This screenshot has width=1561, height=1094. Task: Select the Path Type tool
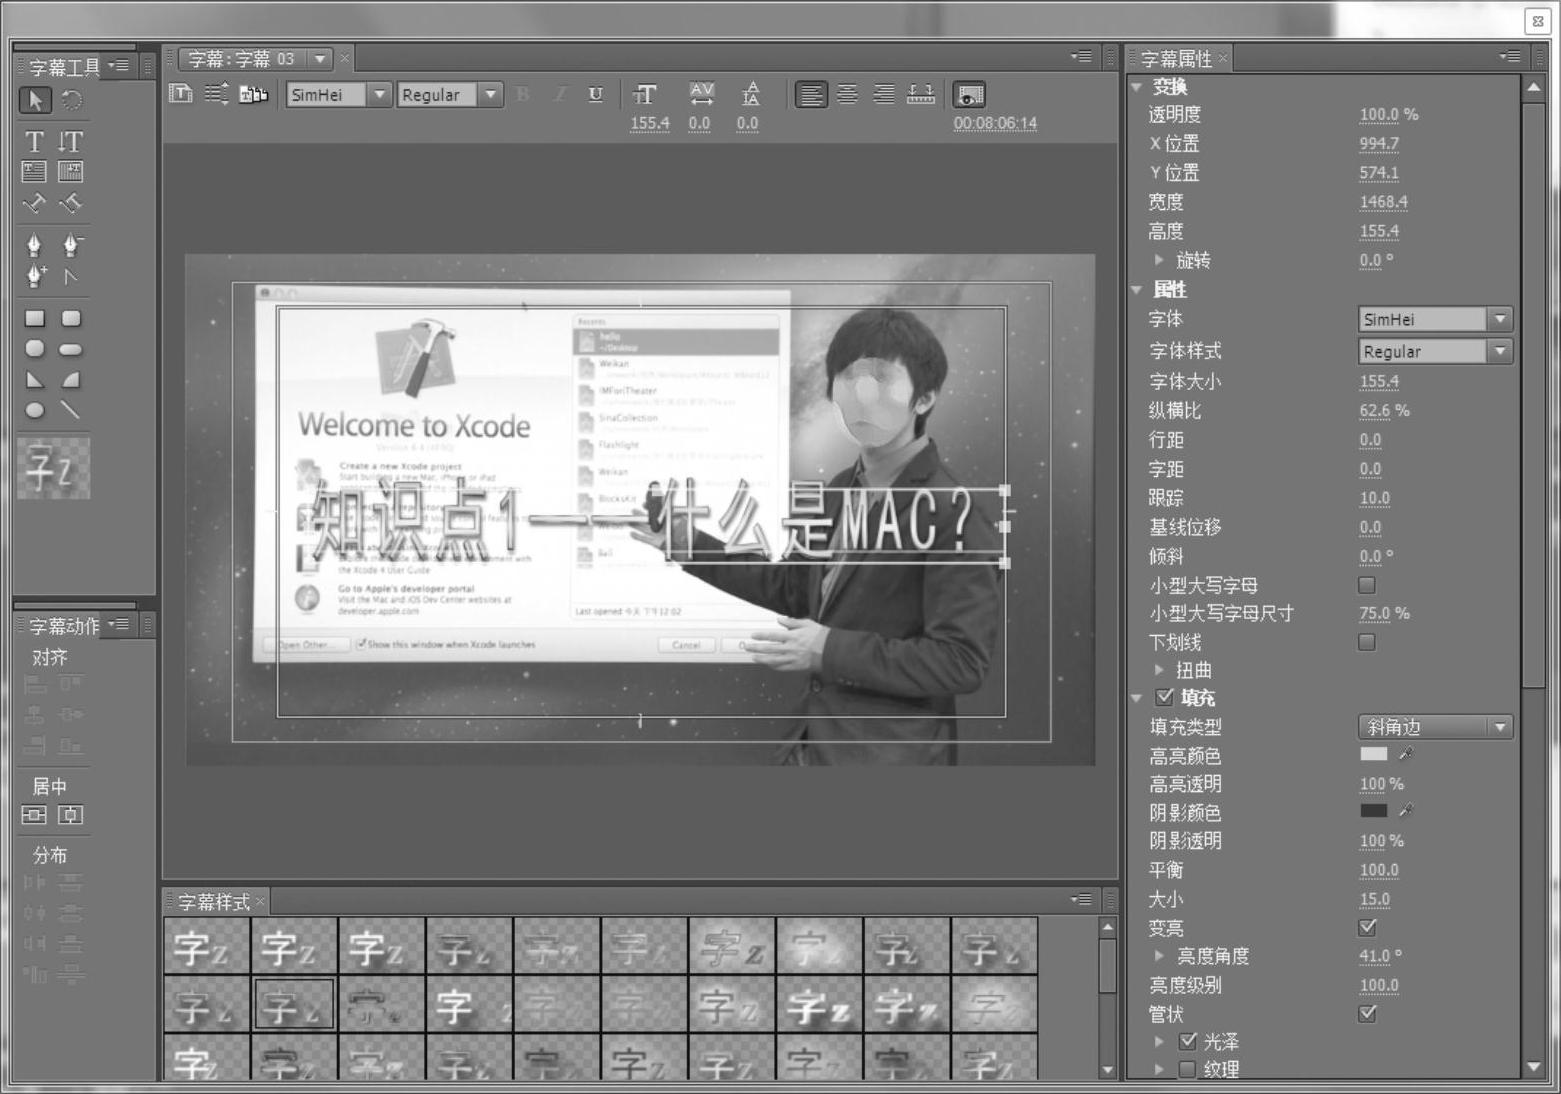35,203
